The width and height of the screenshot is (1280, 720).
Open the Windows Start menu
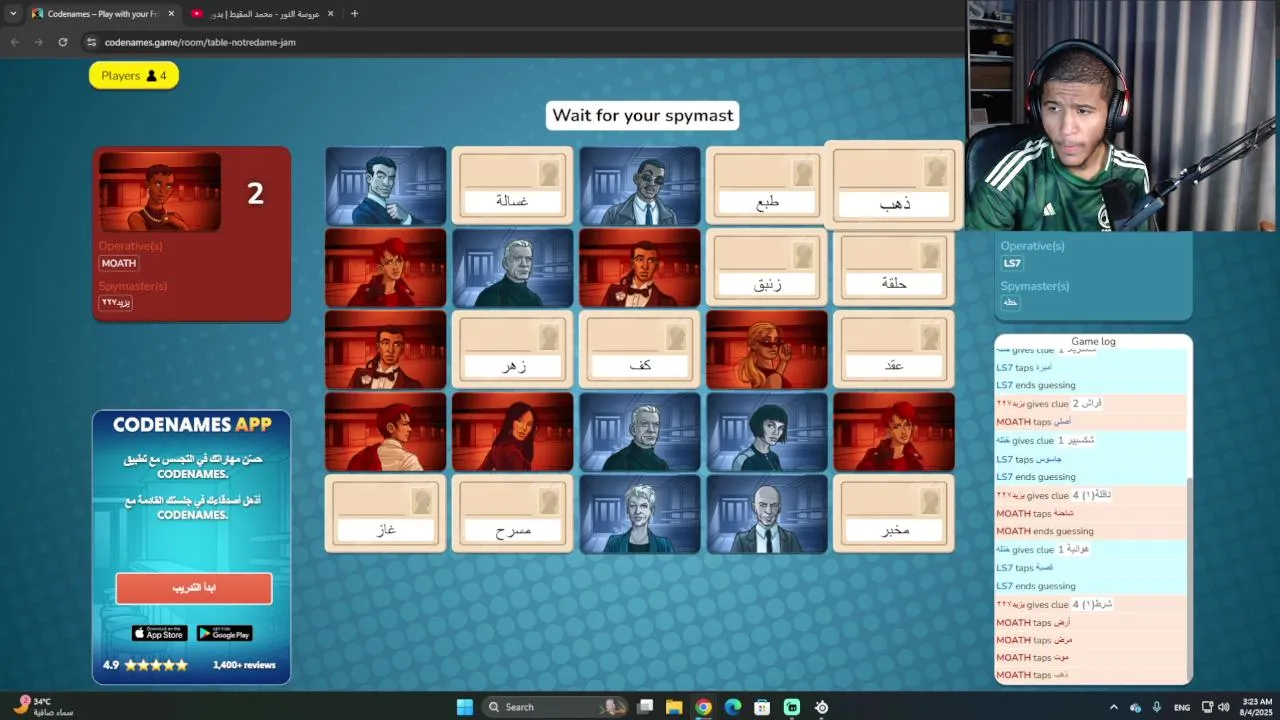465,707
